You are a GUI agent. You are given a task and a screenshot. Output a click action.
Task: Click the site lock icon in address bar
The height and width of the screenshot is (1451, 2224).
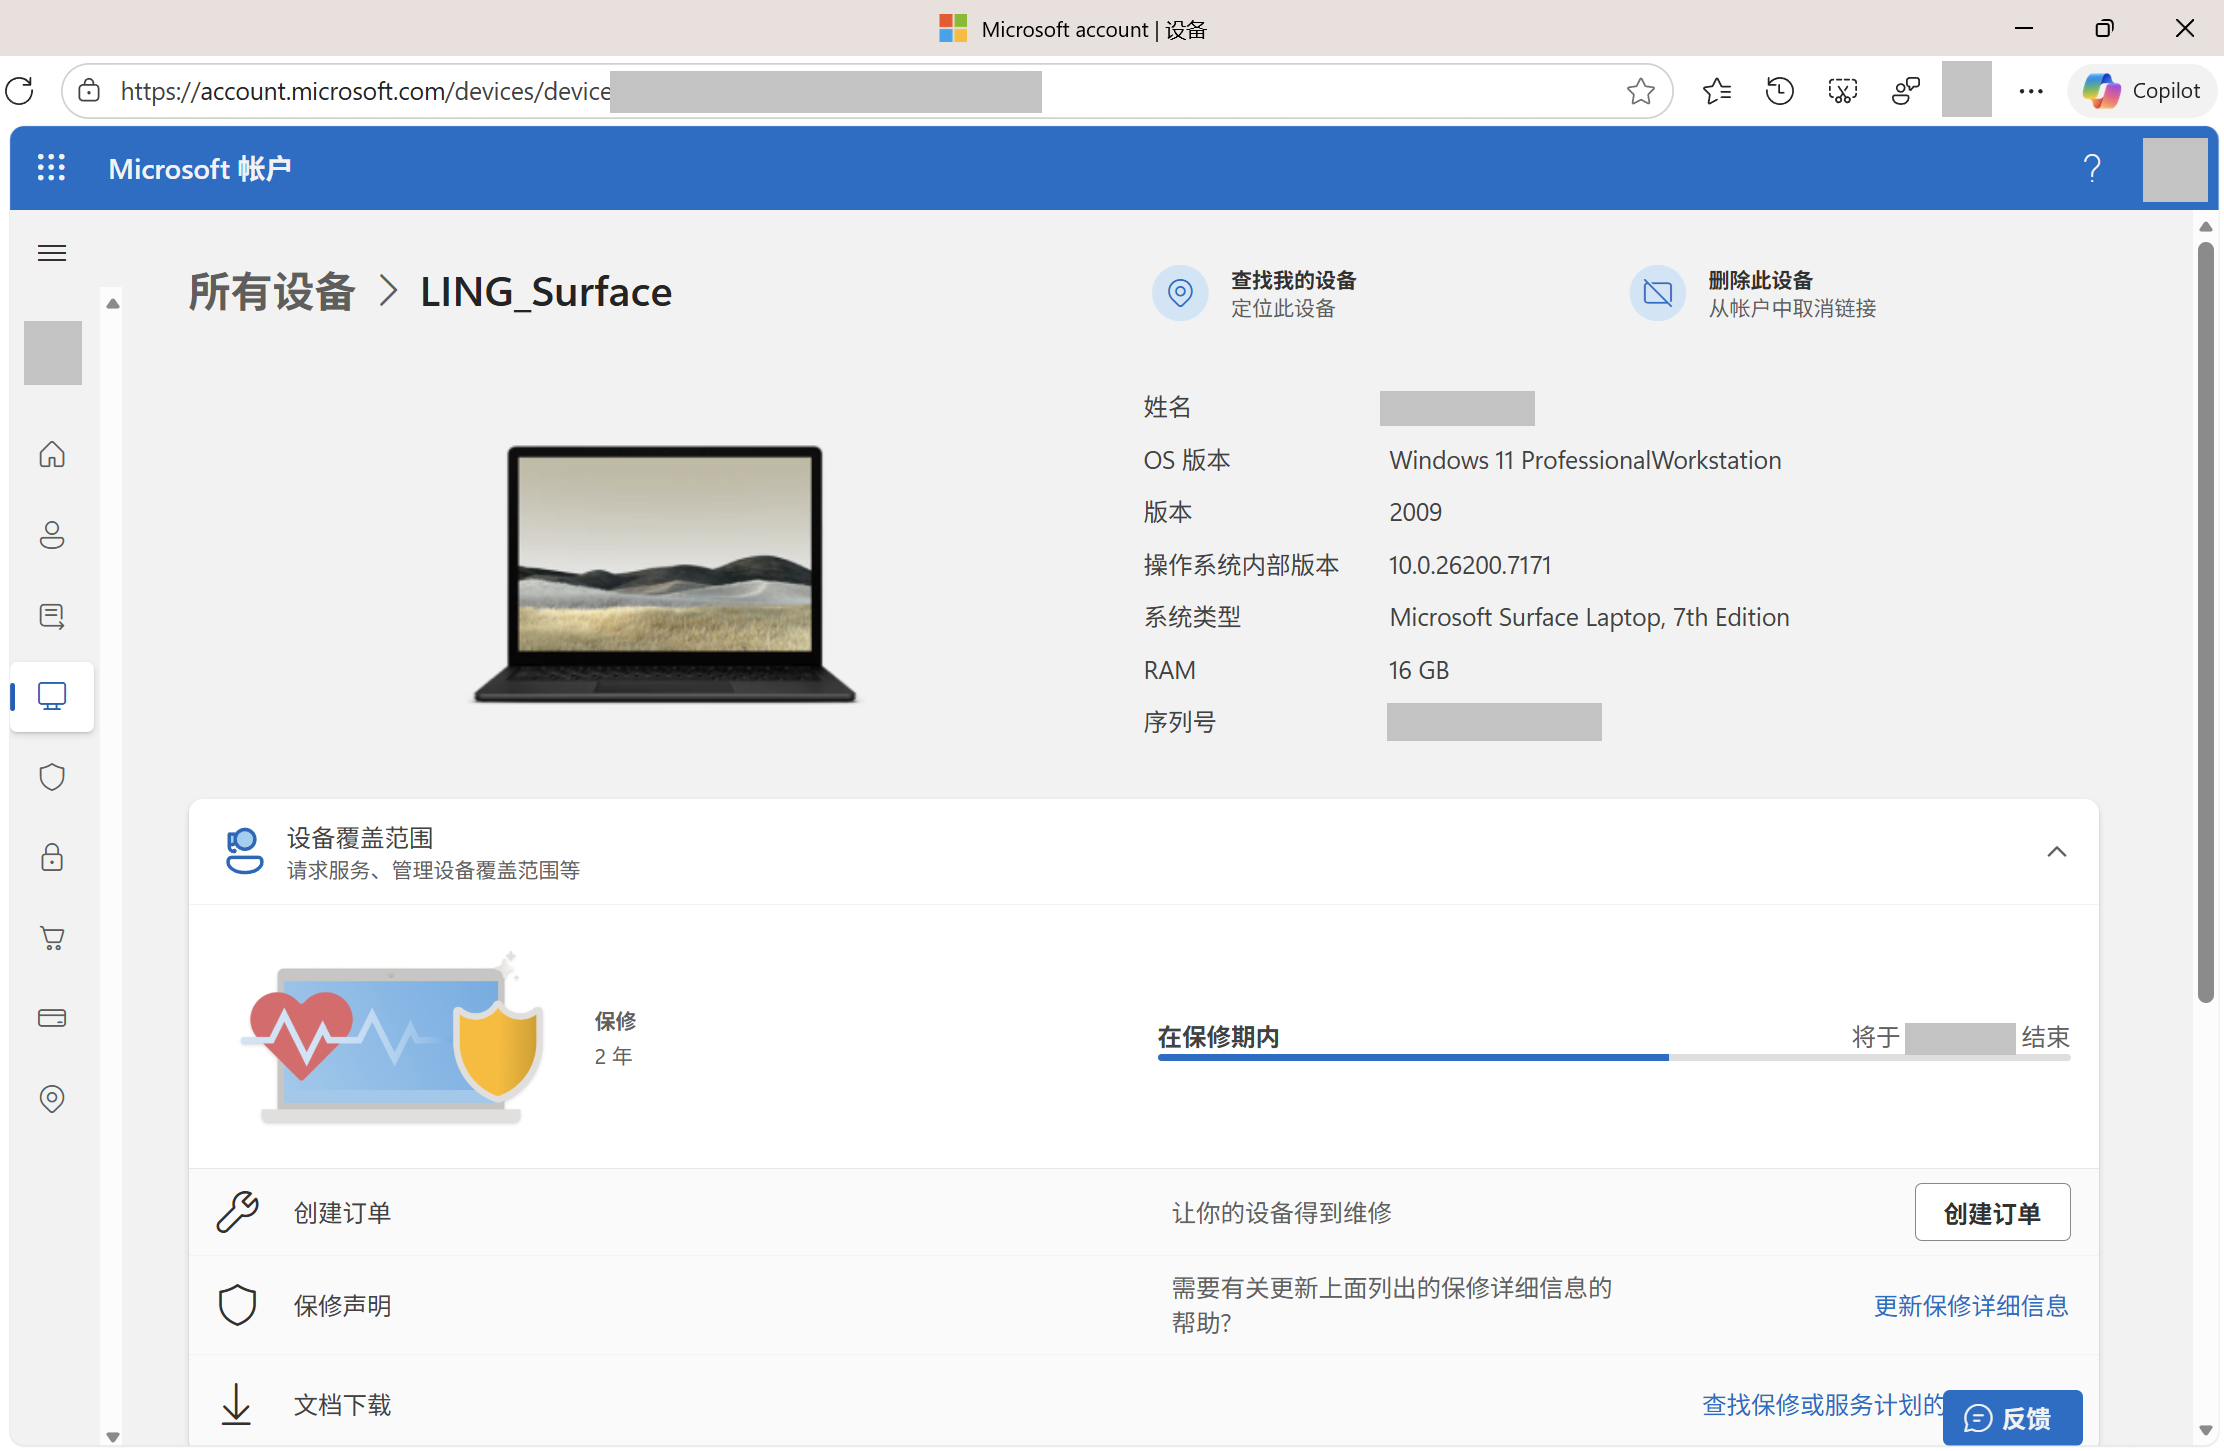point(89,91)
